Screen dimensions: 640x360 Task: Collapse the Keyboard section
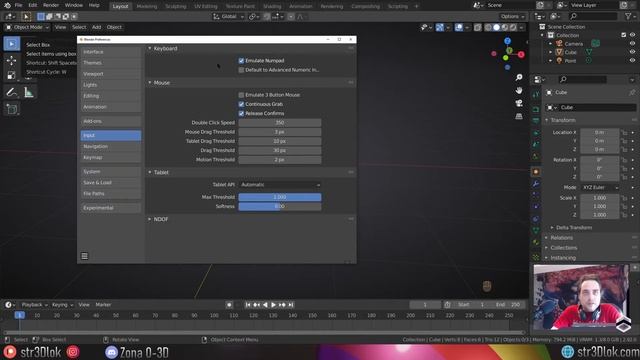[150, 48]
